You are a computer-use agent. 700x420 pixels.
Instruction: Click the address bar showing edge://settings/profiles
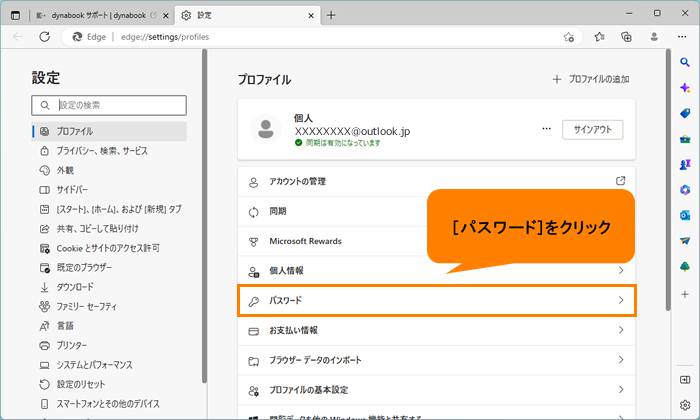(321, 37)
